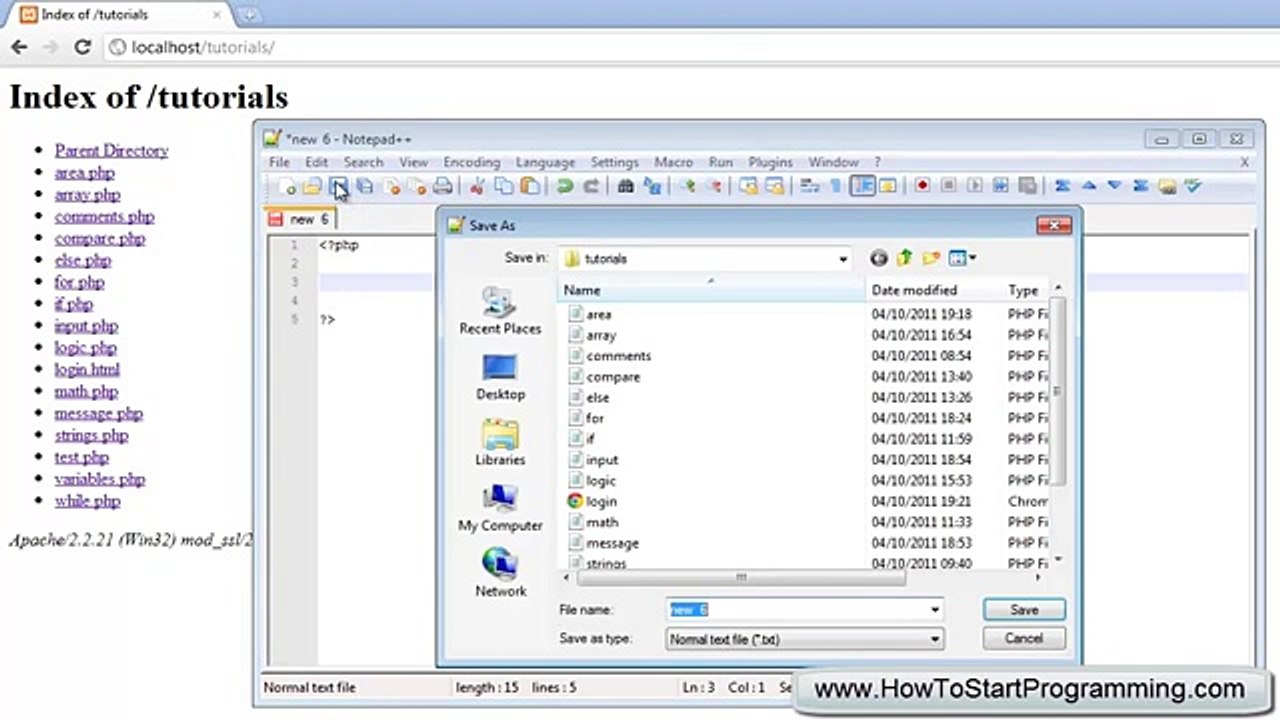Click the Save button in the dialog
1280x720 pixels.
tap(1024, 609)
